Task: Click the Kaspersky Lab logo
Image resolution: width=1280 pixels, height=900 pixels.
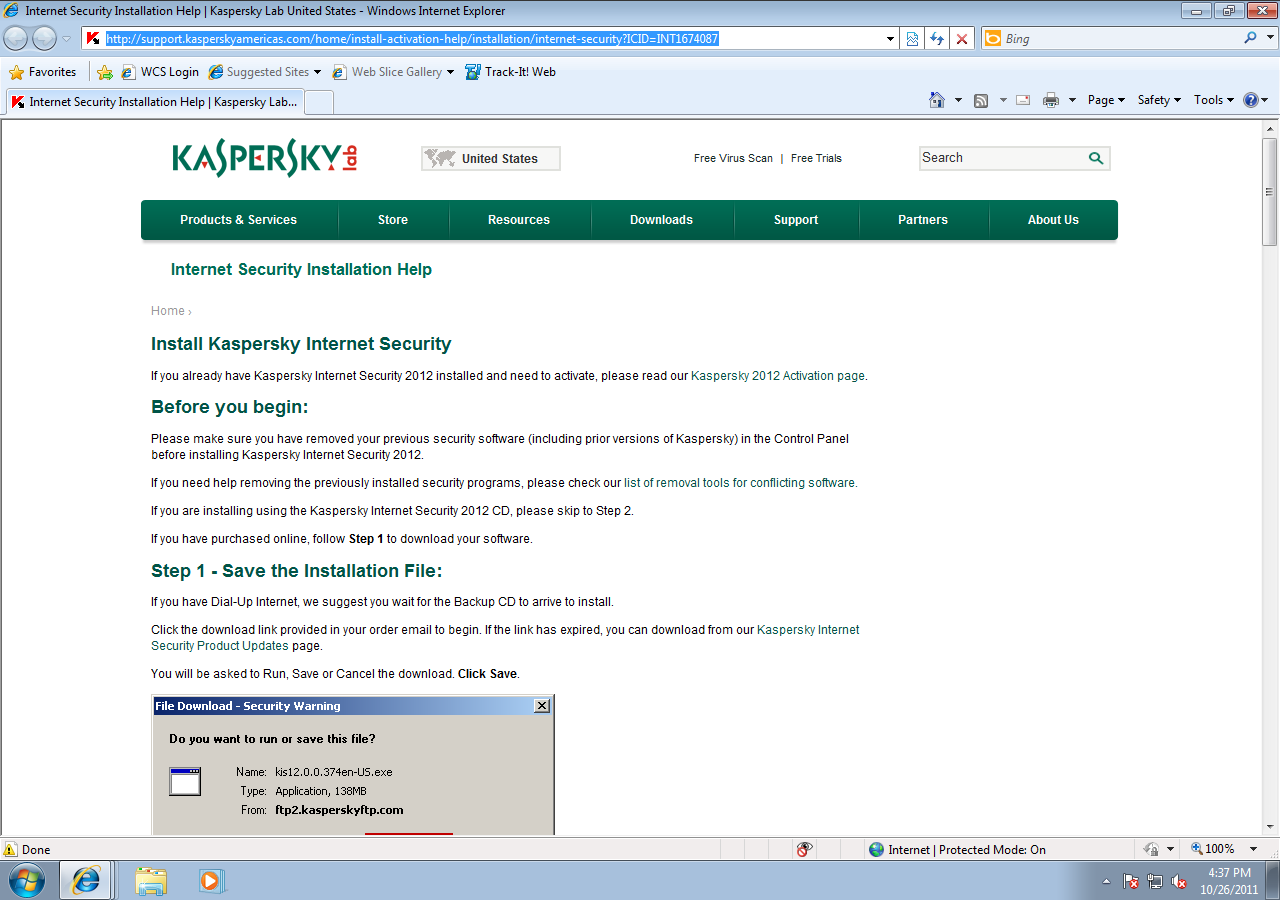Action: point(265,158)
